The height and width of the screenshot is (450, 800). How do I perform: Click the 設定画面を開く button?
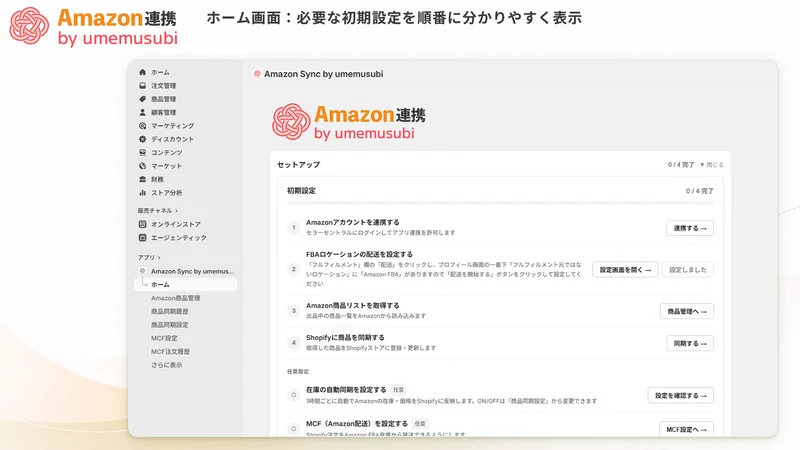click(625, 269)
